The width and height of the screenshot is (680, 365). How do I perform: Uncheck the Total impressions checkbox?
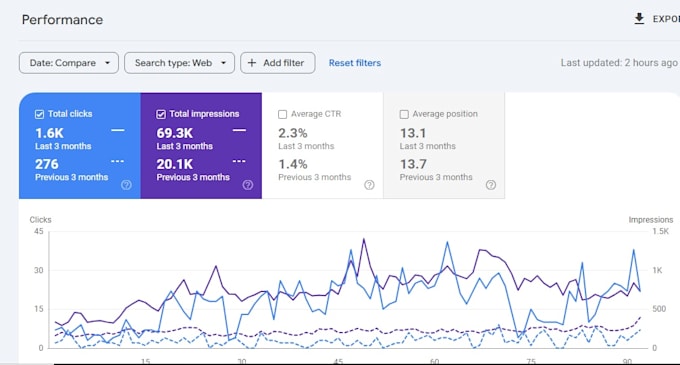tap(161, 114)
